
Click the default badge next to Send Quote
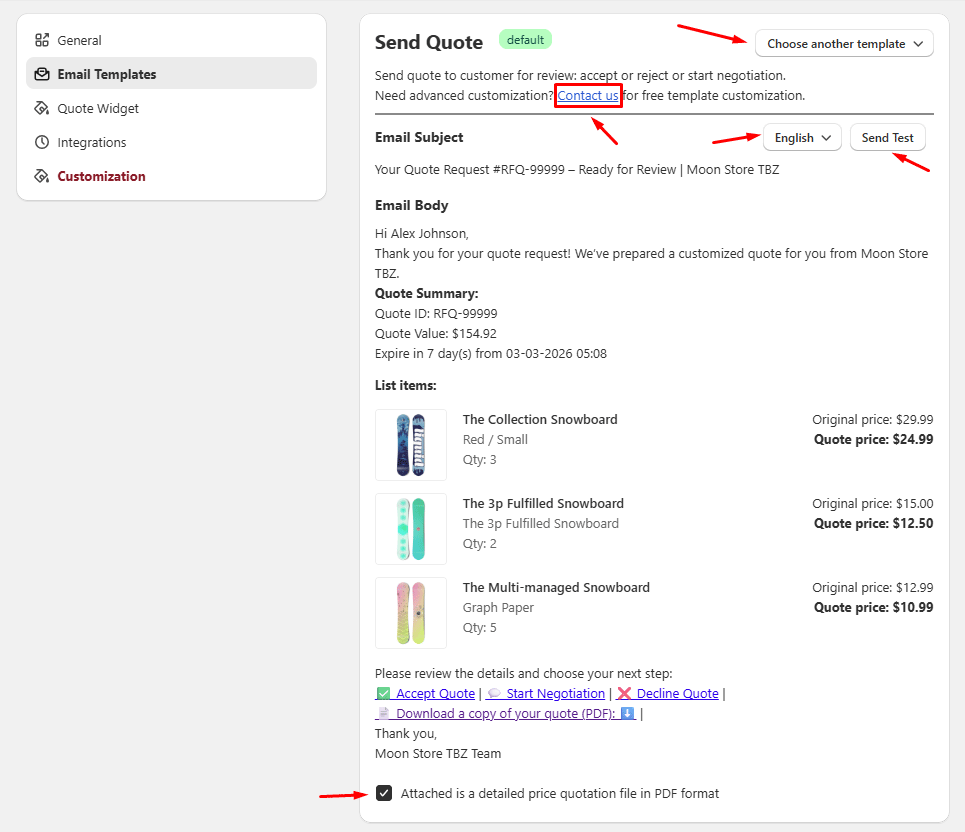click(525, 41)
